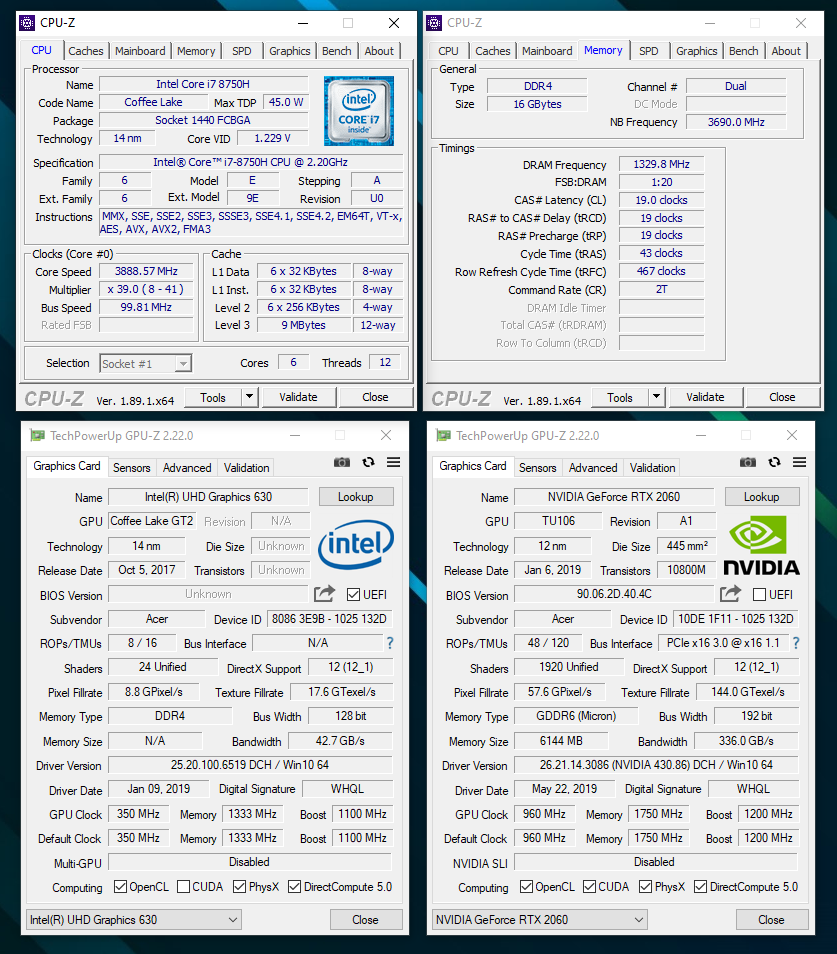This screenshot has width=837, height=954.
Task: Click refresh icon in Intel UHD GPU-Z window
Action: click(x=368, y=462)
